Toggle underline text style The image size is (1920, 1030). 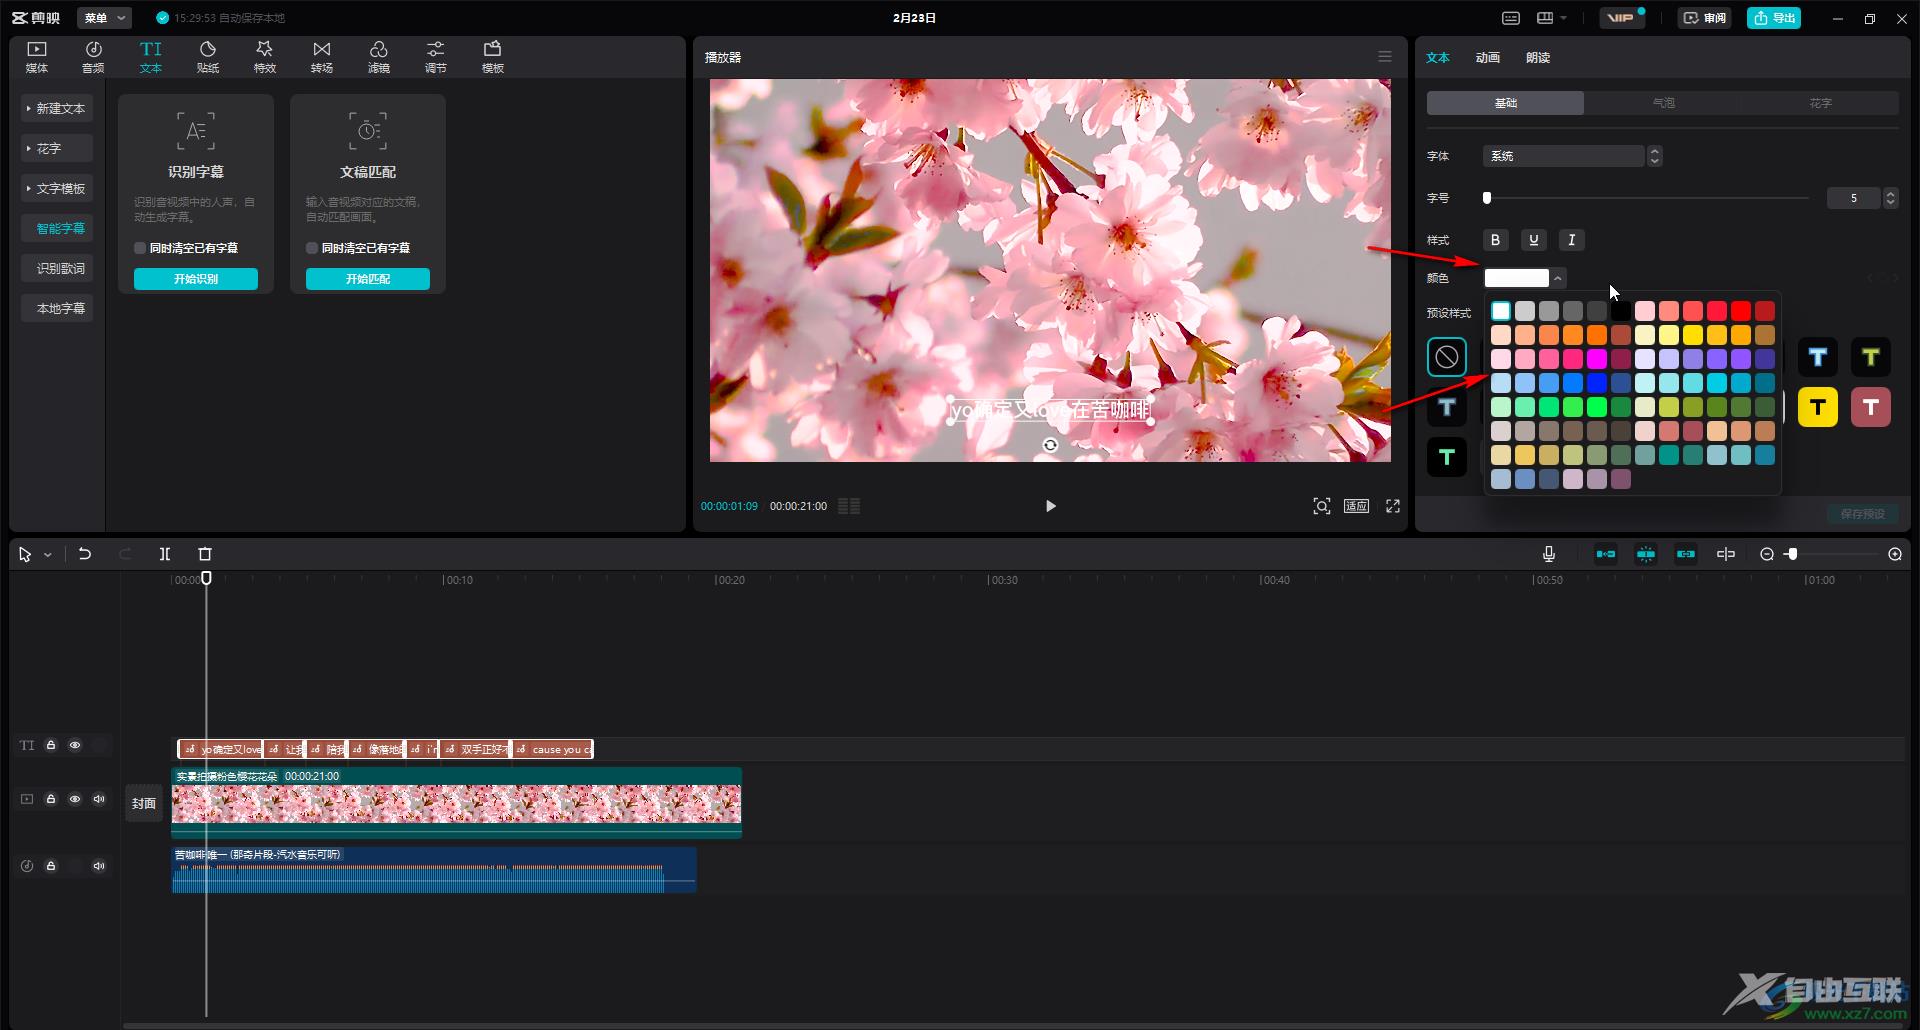[1533, 240]
